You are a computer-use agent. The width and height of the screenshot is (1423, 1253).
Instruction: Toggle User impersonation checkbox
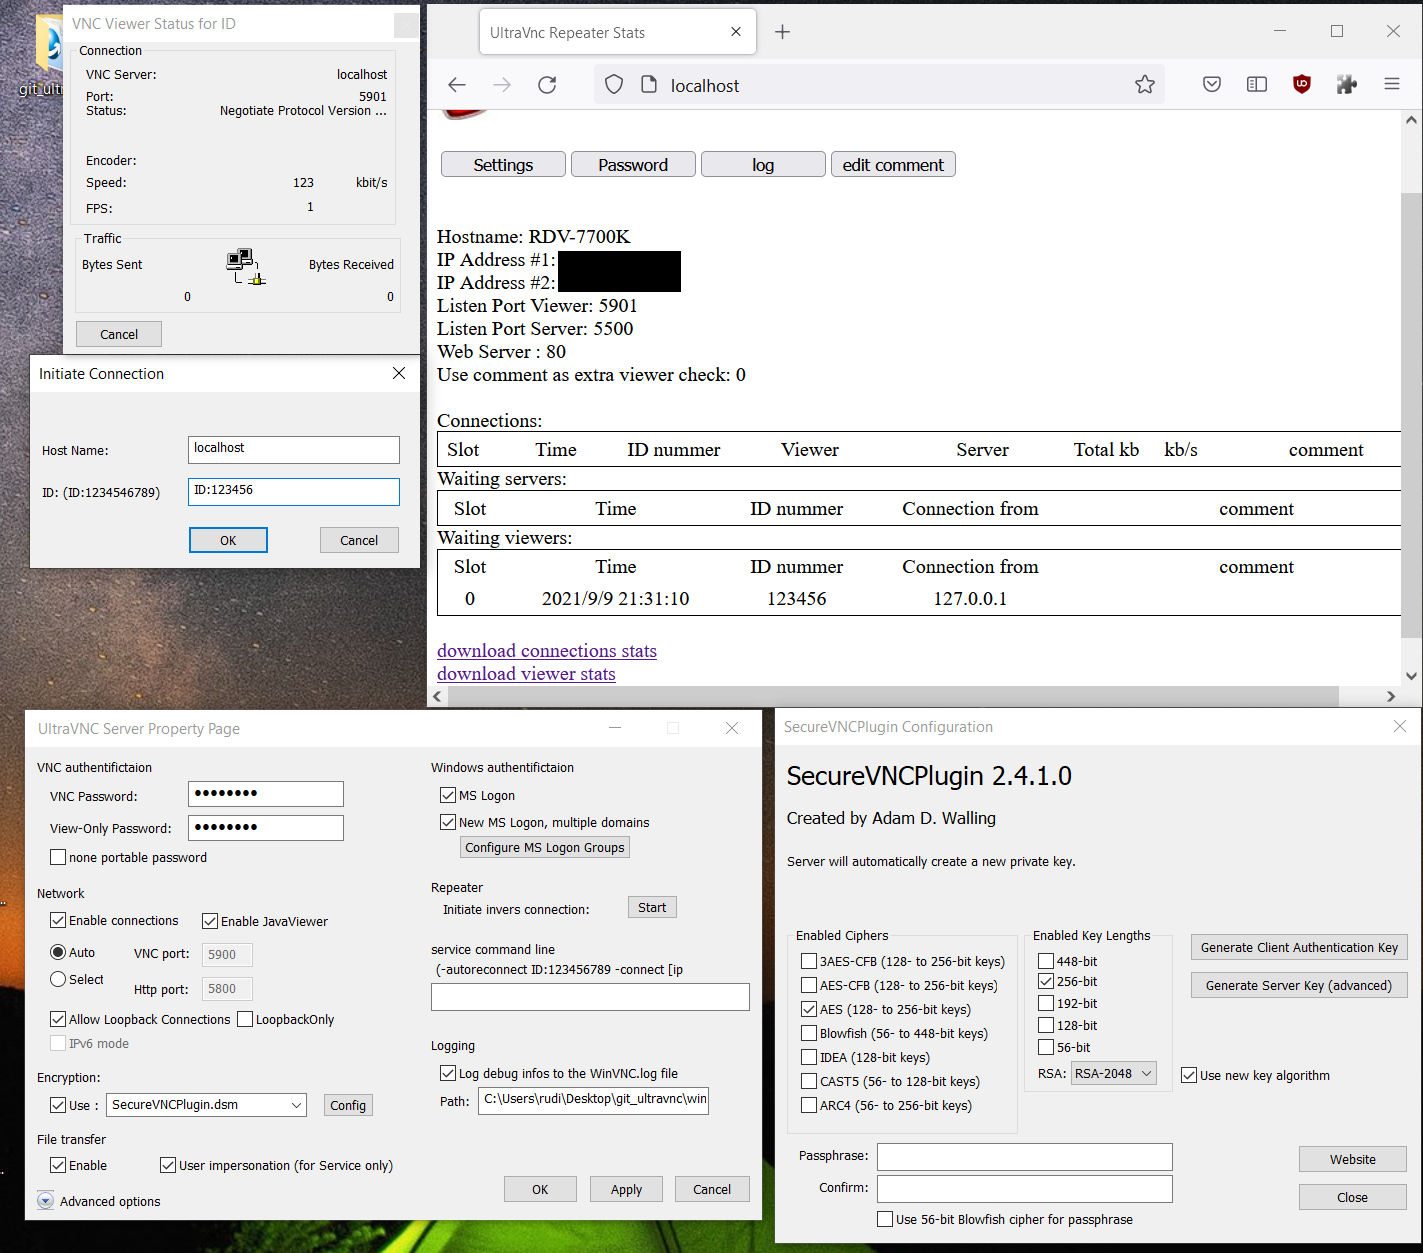click(168, 1165)
